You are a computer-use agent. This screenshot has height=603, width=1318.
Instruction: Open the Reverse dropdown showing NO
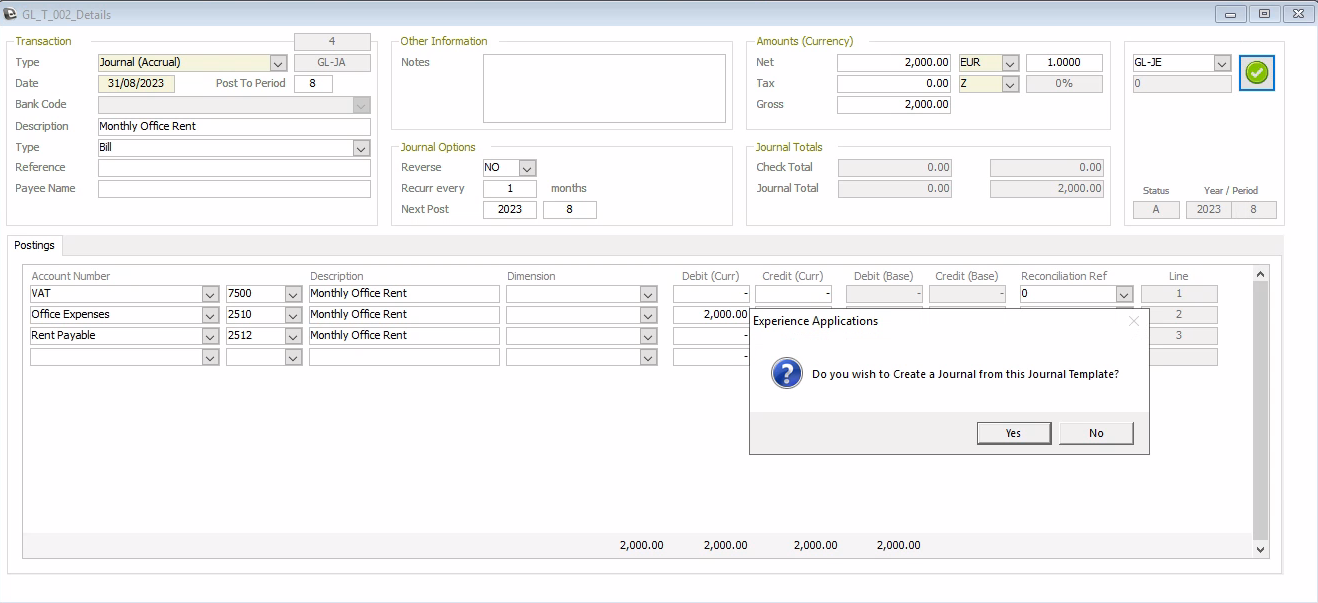[529, 167]
